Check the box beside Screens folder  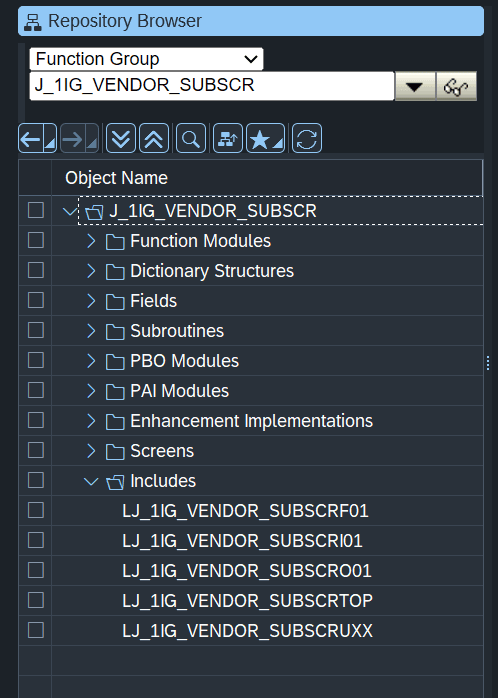(x=36, y=450)
